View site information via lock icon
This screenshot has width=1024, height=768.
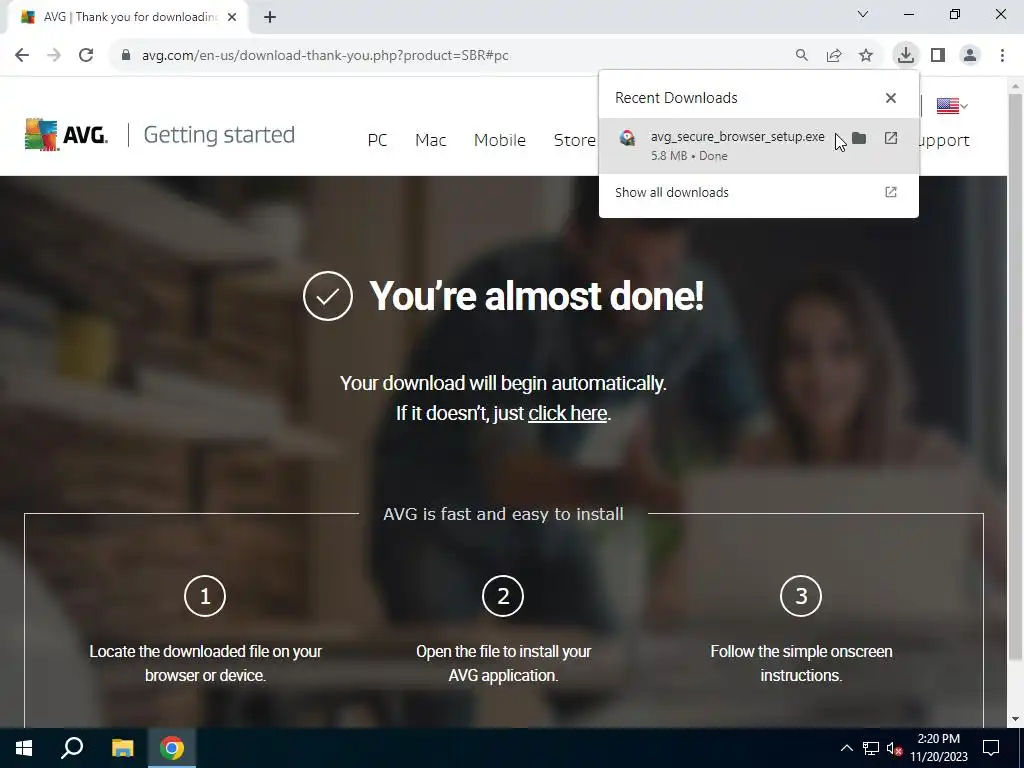point(126,56)
